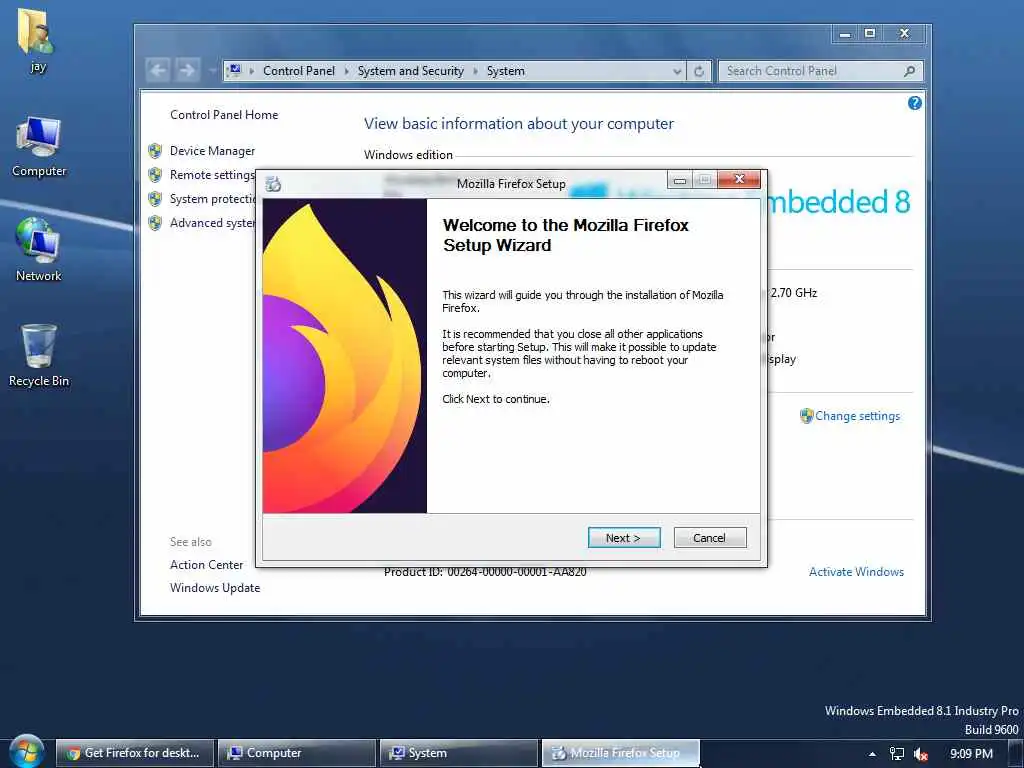Close the Control Panel System window
This screenshot has height=768, width=1024.
pyautogui.click(x=904, y=33)
